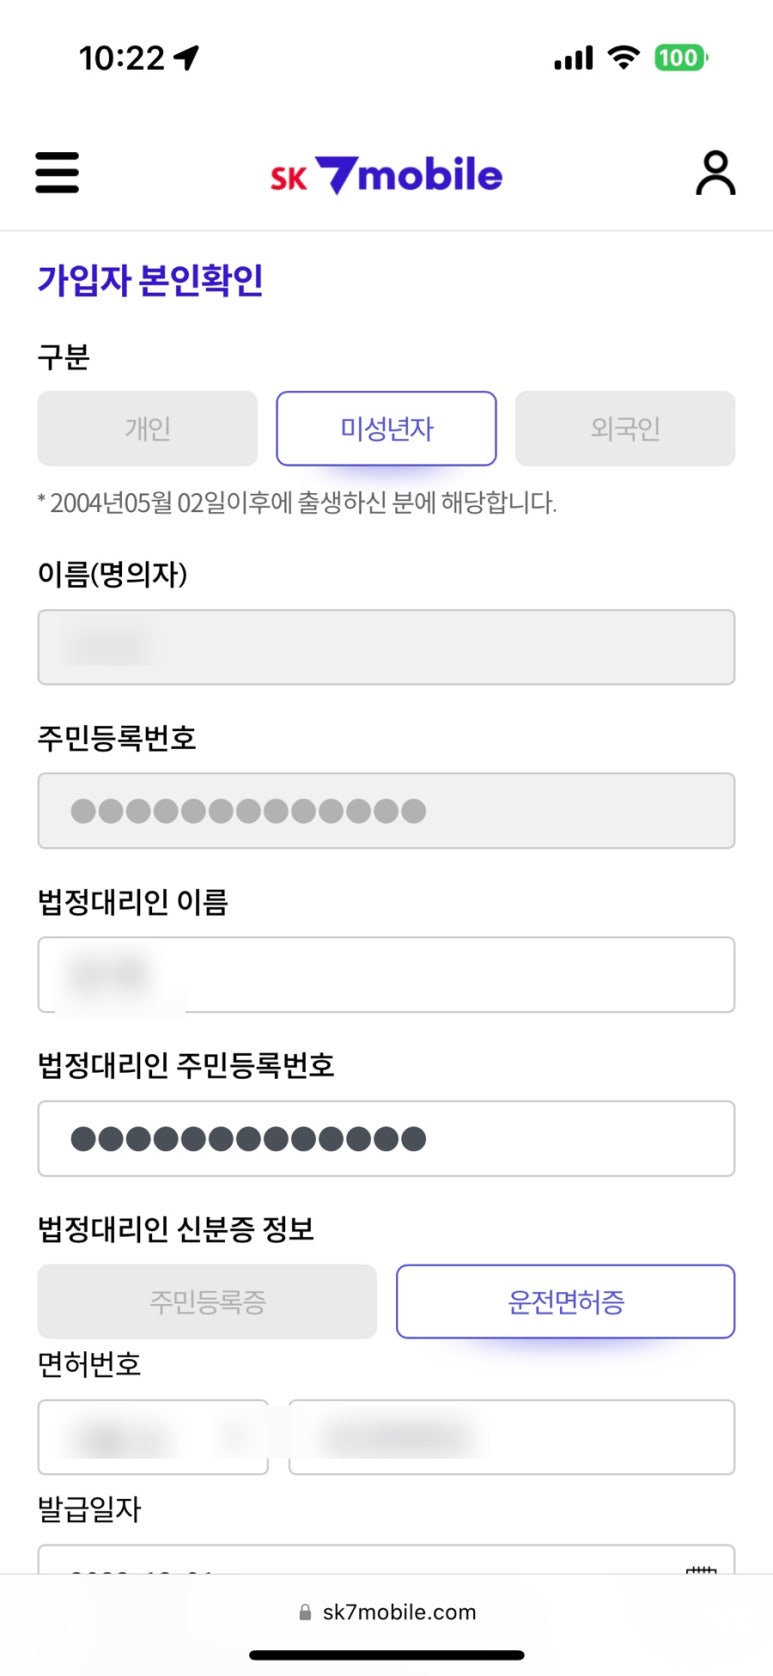The height and width of the screenshot is (1676, 773).
Task: Tap the cellular signal bars icon
Action: pos(573,59)
